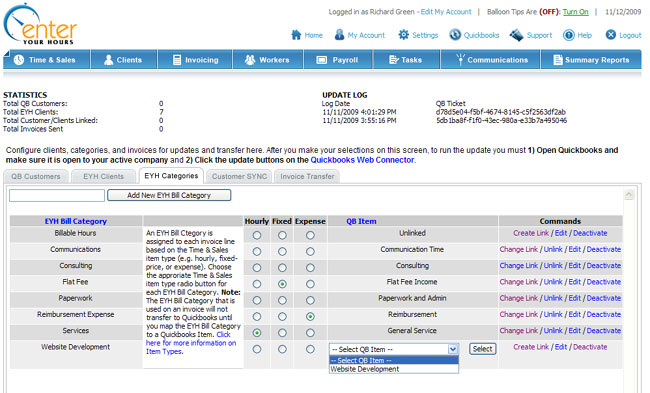The width and height of the screenshot is (650, 393).
Task: Select Expense radio for Consulting row
Action: pyautogui.click(x=310, y=268)
